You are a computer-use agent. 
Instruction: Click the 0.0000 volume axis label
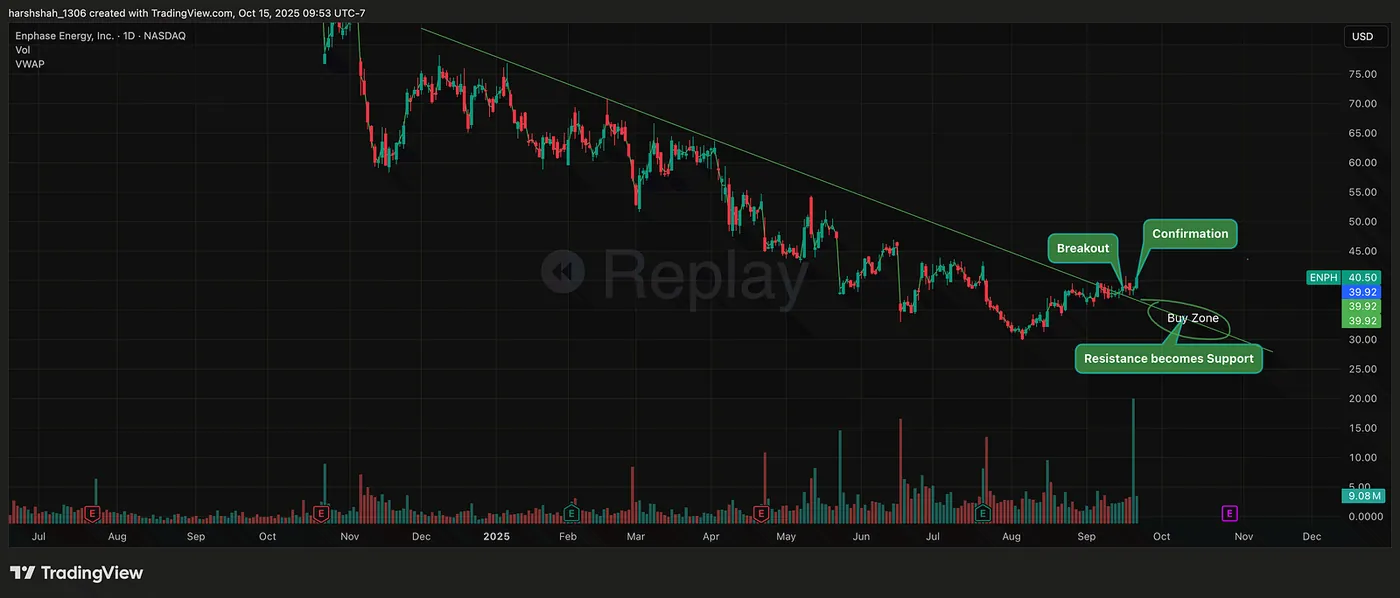[x=1364, y=517]
